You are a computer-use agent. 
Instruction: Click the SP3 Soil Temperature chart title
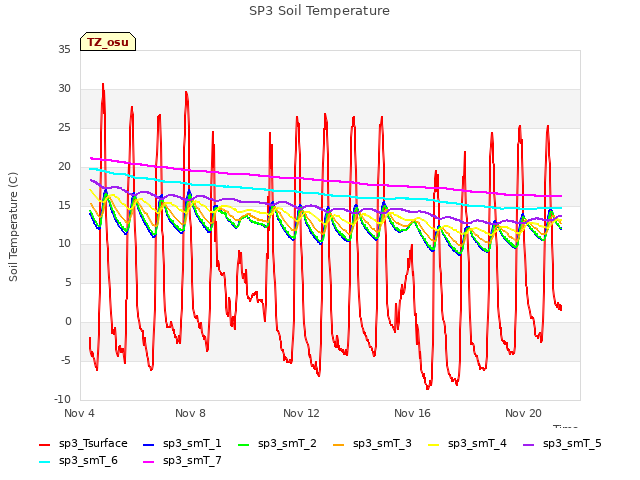pyautogui.click(x=319, y=11)
